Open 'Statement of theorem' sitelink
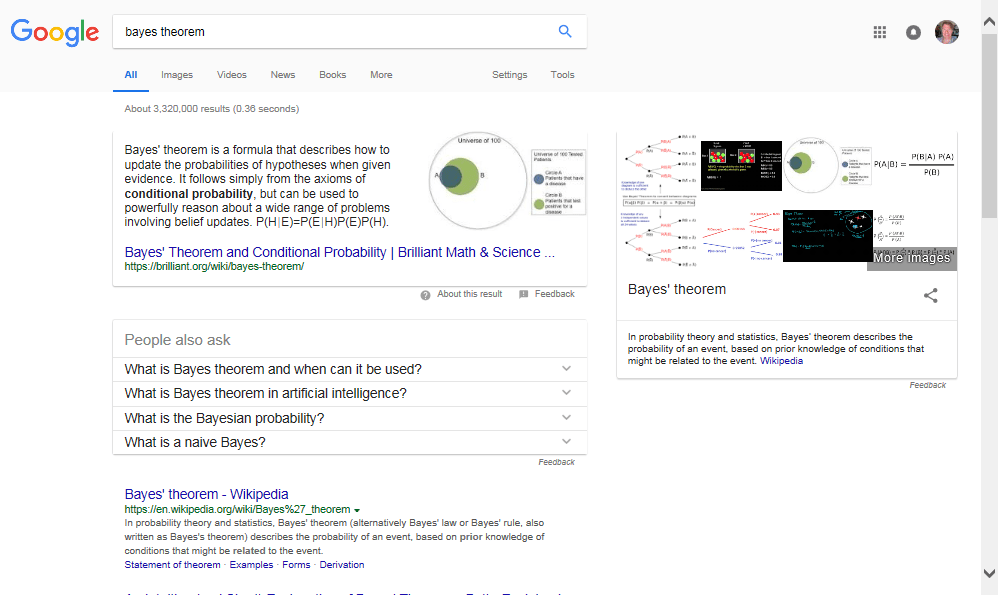This screenshot has width=998, height=595. [172, 564]
